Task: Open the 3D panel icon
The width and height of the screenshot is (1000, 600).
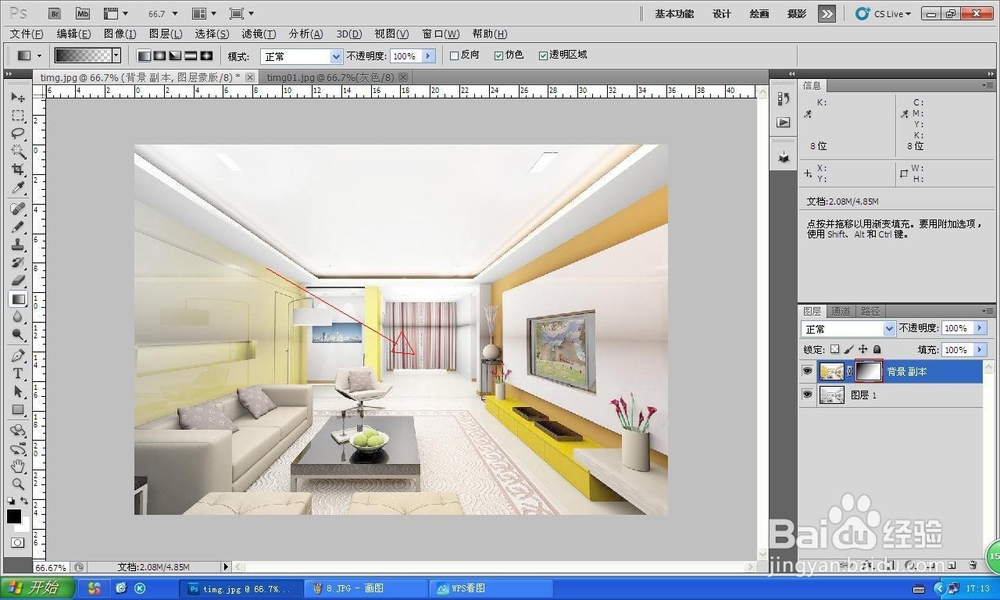Action: click(784, 157)
